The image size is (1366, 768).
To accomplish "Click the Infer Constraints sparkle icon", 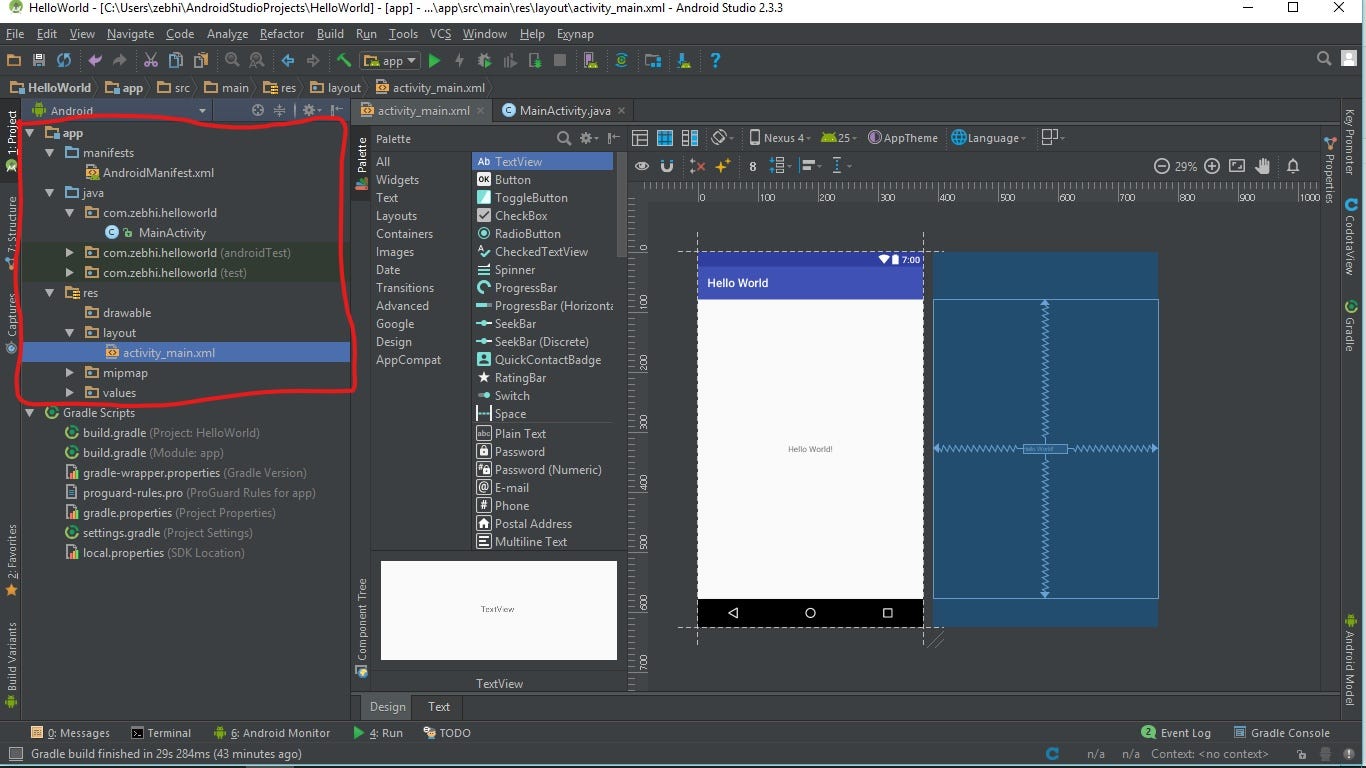I will 723,166.
